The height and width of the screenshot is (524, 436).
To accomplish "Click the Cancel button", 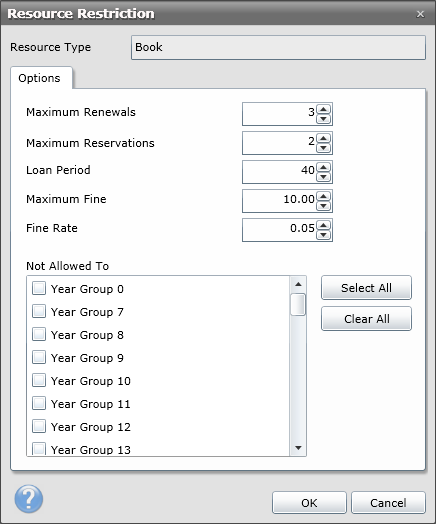I will click(x=388, y=503).
